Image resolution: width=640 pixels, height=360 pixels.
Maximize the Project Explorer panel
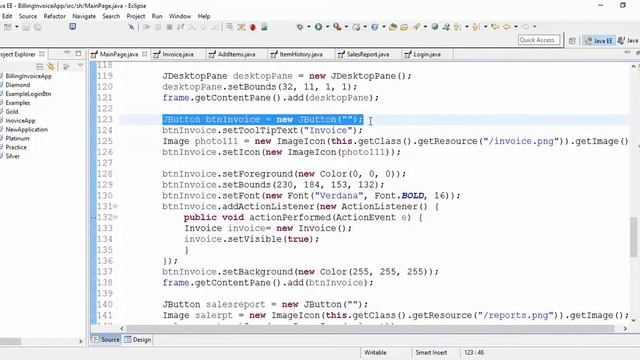pos(78,53)
